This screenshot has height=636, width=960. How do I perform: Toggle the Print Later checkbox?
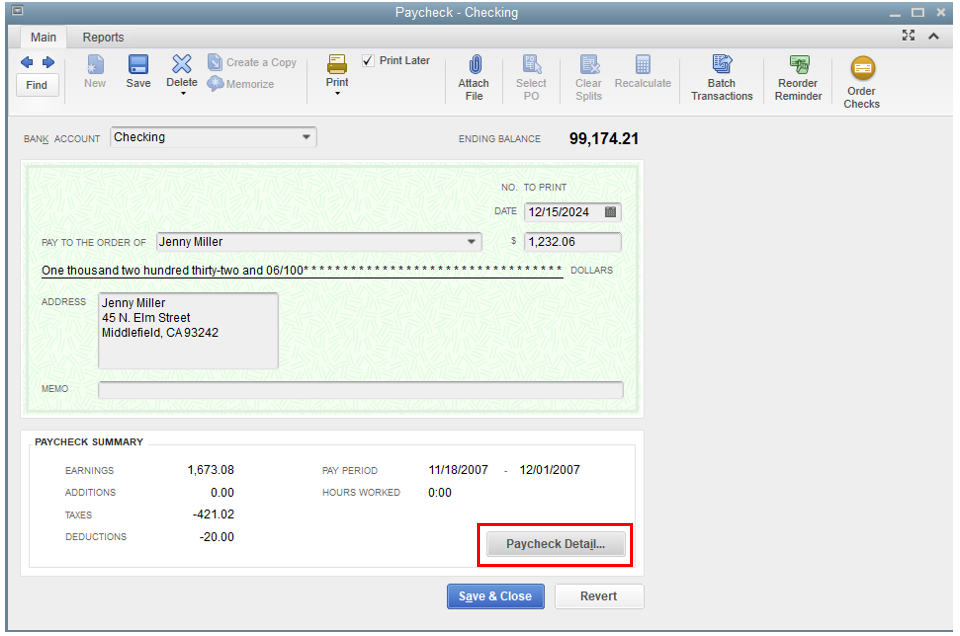coord(368,61)
